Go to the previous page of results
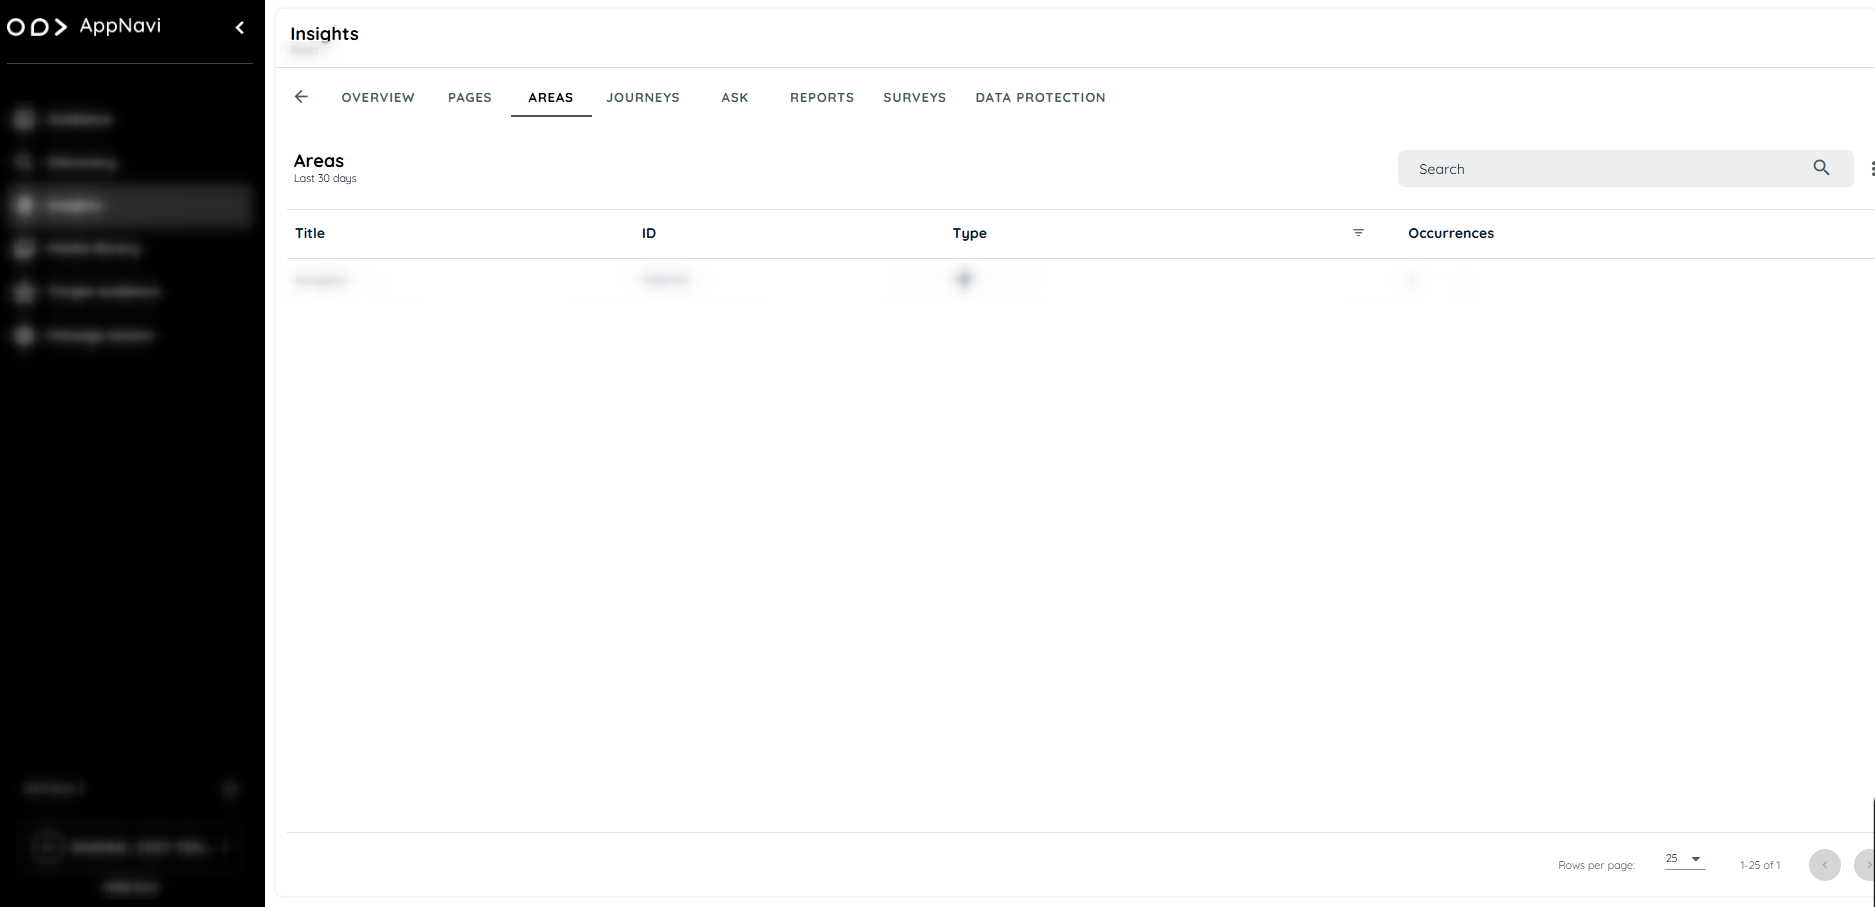Screen dimensions: 1875x907 click(x=1824, y=865)
